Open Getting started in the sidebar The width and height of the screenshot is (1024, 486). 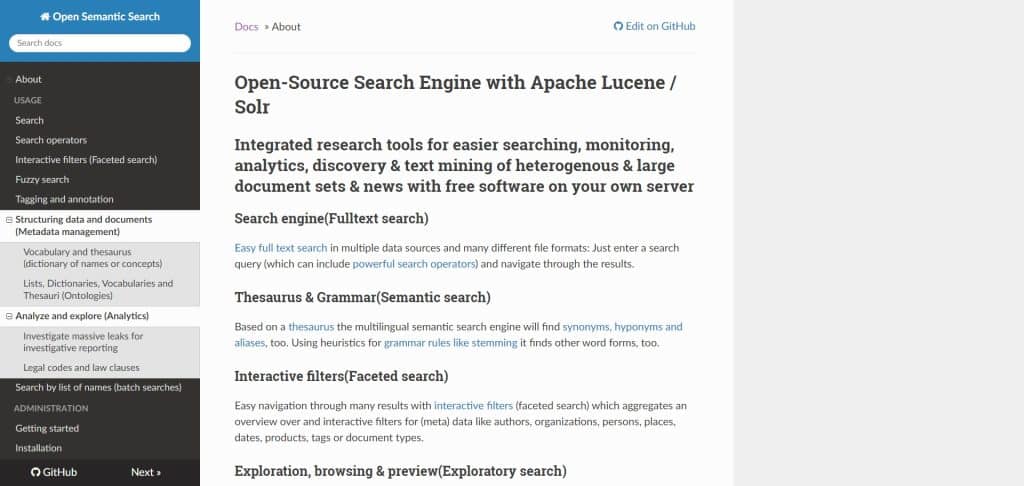[x=47, y=429]
